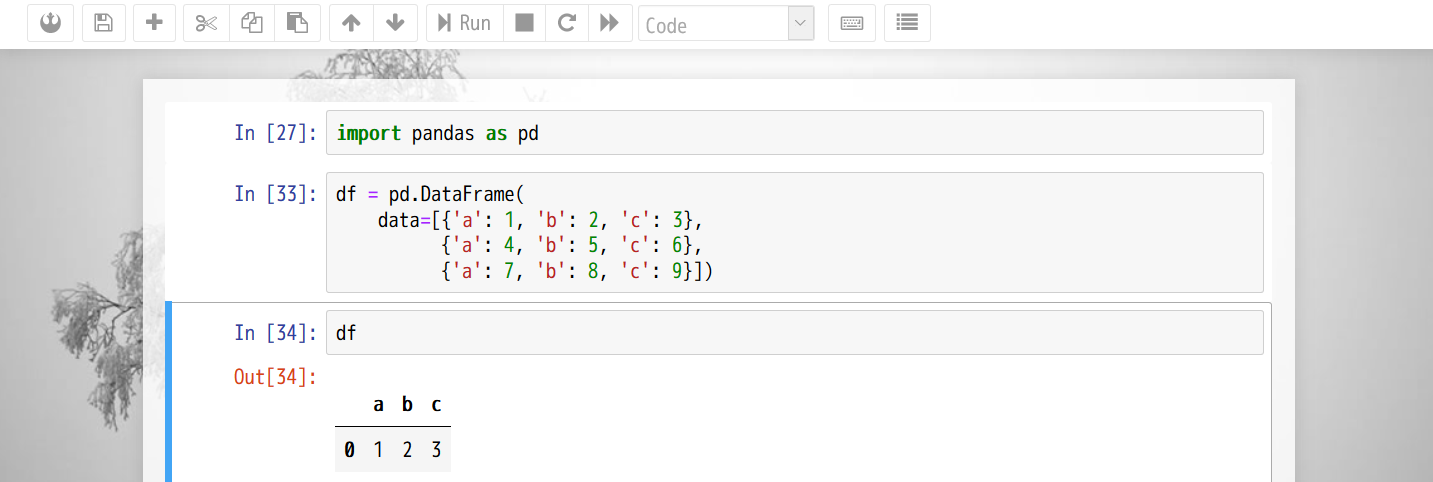Click the list icon toolbar button

tap(907, 23)
